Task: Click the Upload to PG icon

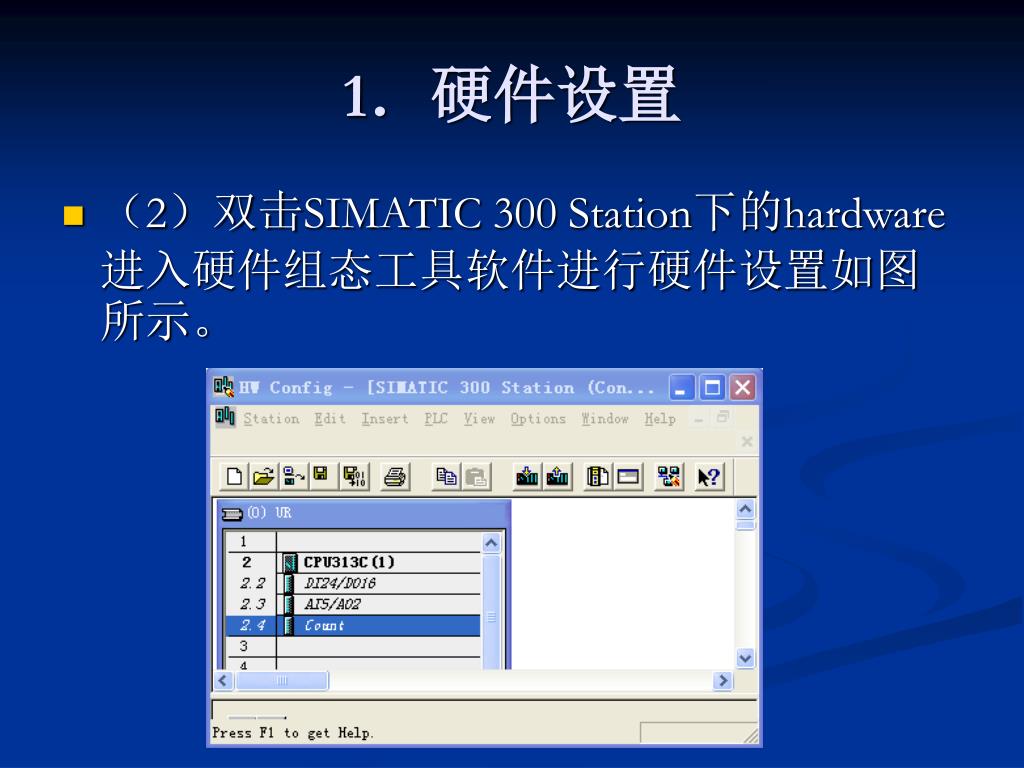Action: tap(556, 476)
